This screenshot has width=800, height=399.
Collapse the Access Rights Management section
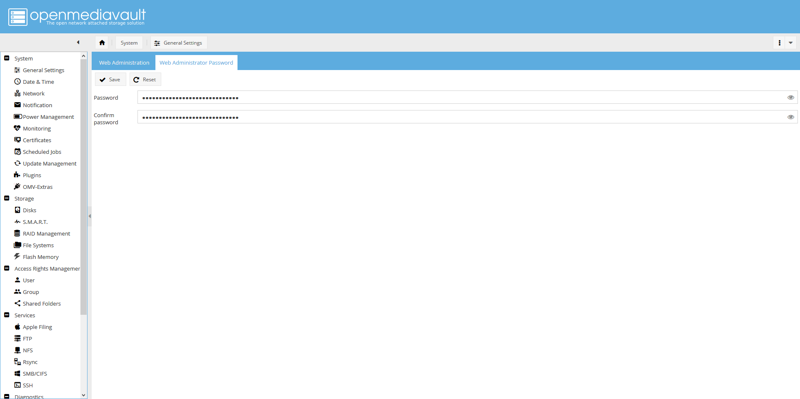(x=7, y=268)
